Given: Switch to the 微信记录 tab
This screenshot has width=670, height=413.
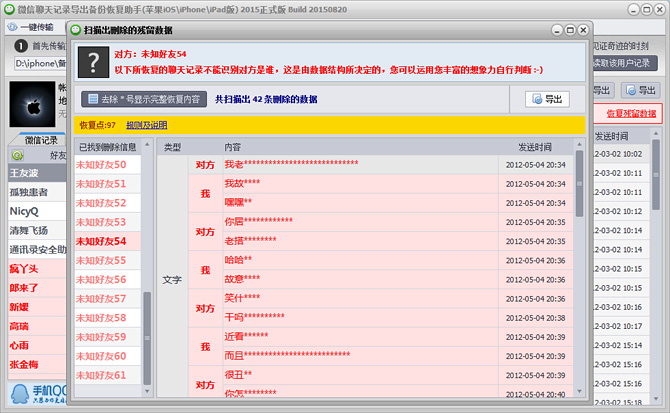Looking at the screenshot, I should 41,141.
